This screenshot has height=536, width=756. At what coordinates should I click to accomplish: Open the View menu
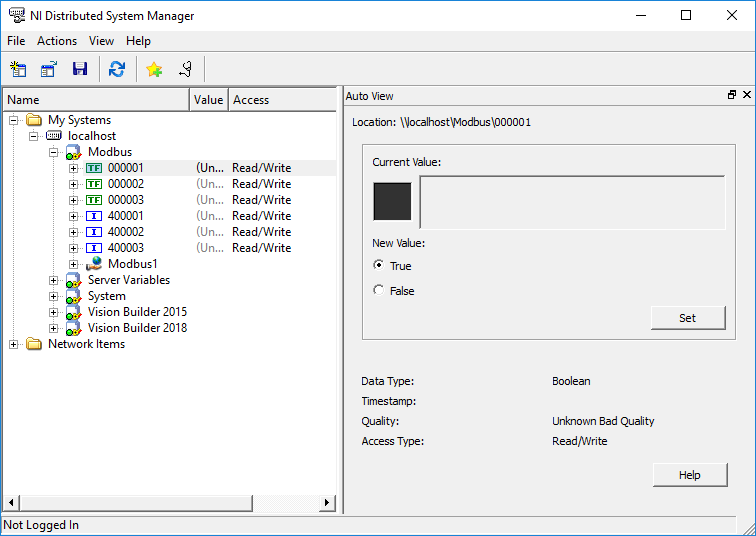(x=101, y=41)
